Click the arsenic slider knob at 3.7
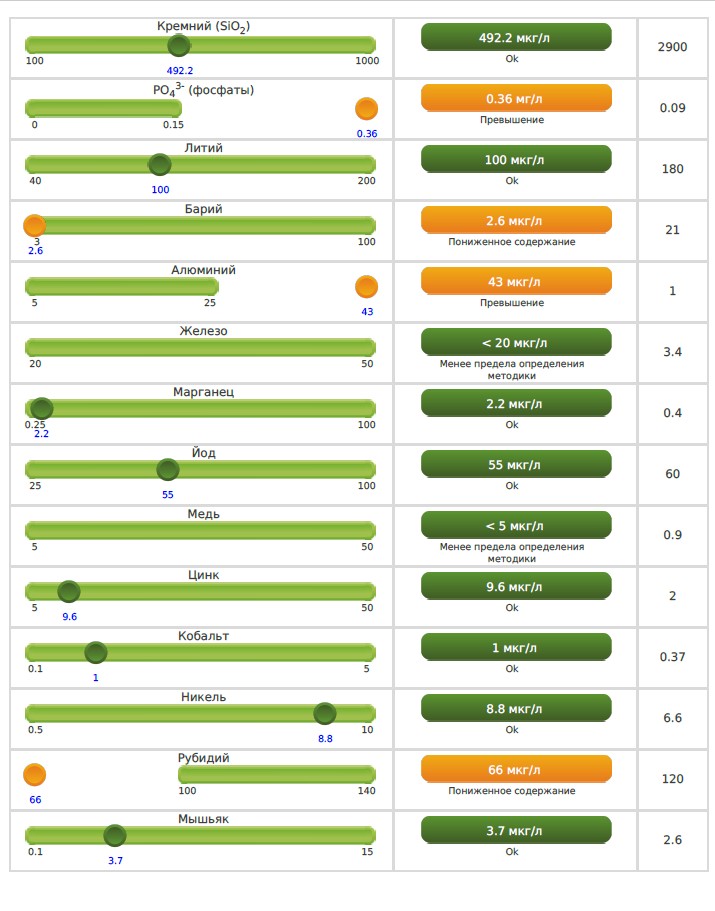Viewport: 715px width, 911px height. (x=115, y=835)
